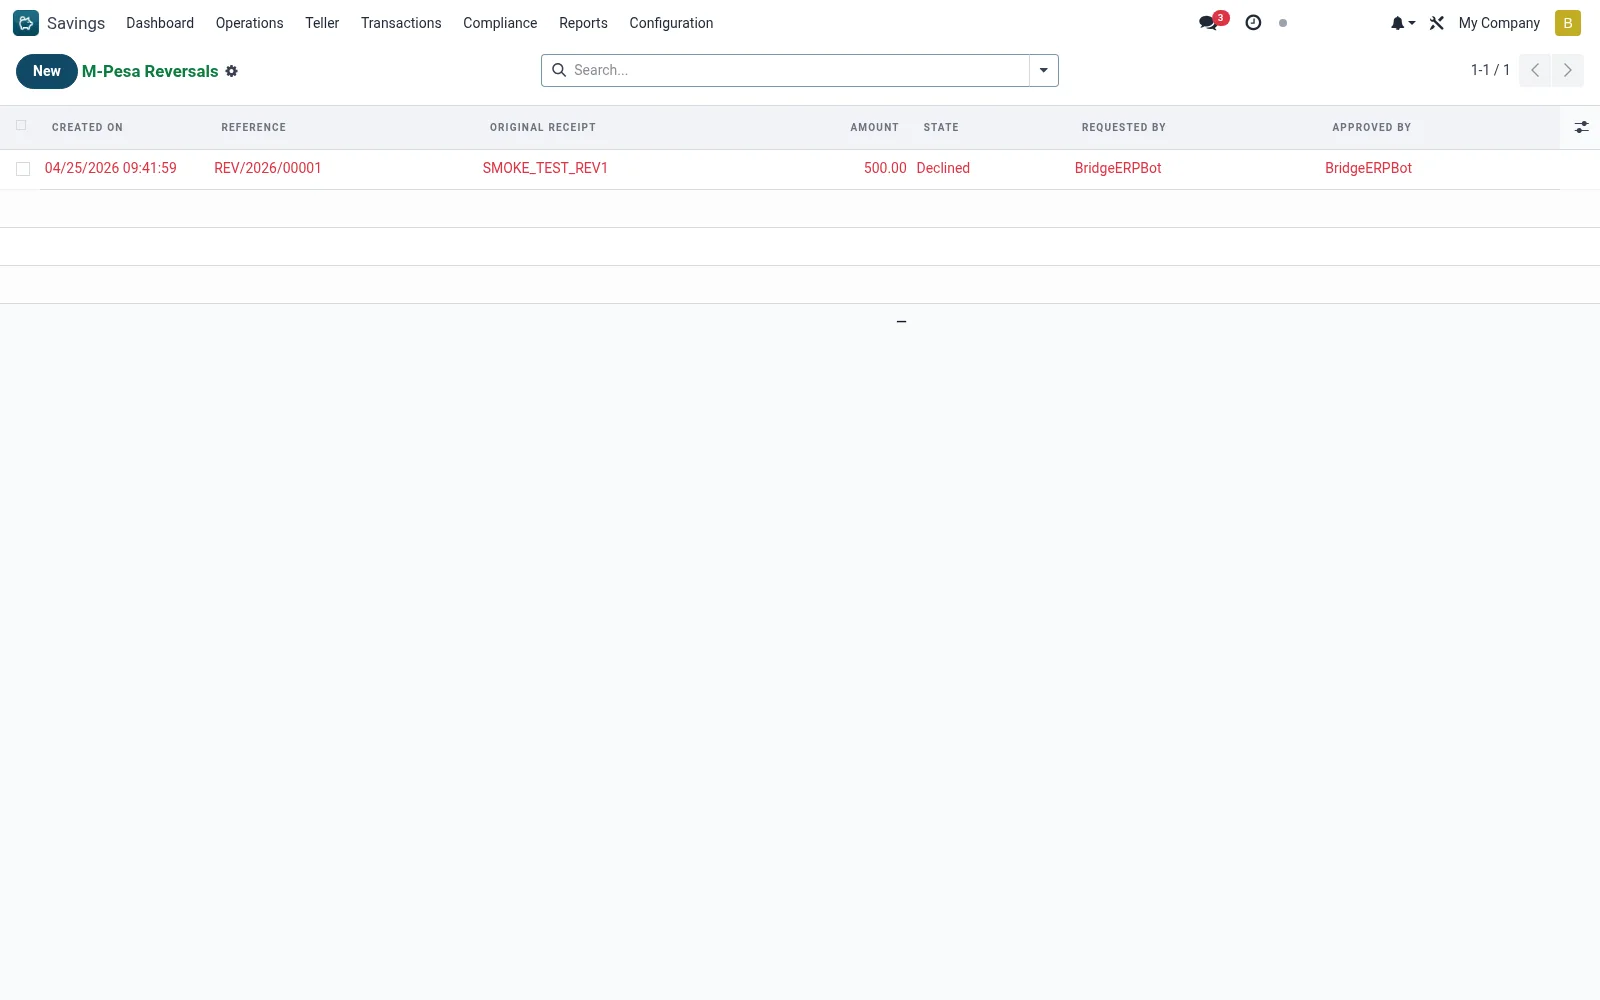Sort by Created On column header
This screenshot has width=1600, height=1000.
pyautogui.click(x=87, y=127)
